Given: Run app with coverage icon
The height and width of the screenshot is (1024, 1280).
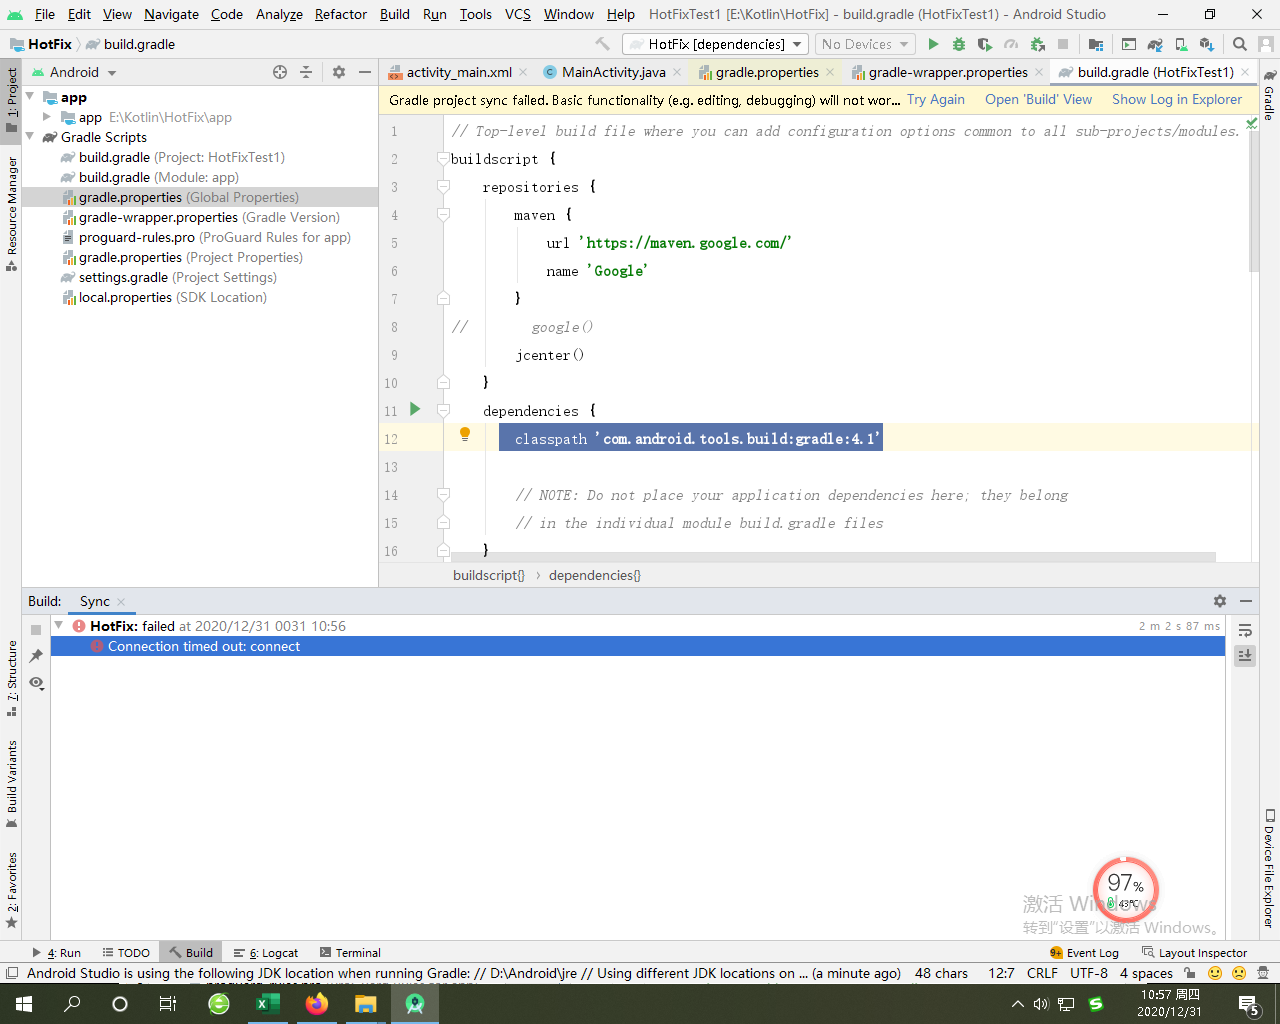Looking at the screenshot, I should point(985,44).
